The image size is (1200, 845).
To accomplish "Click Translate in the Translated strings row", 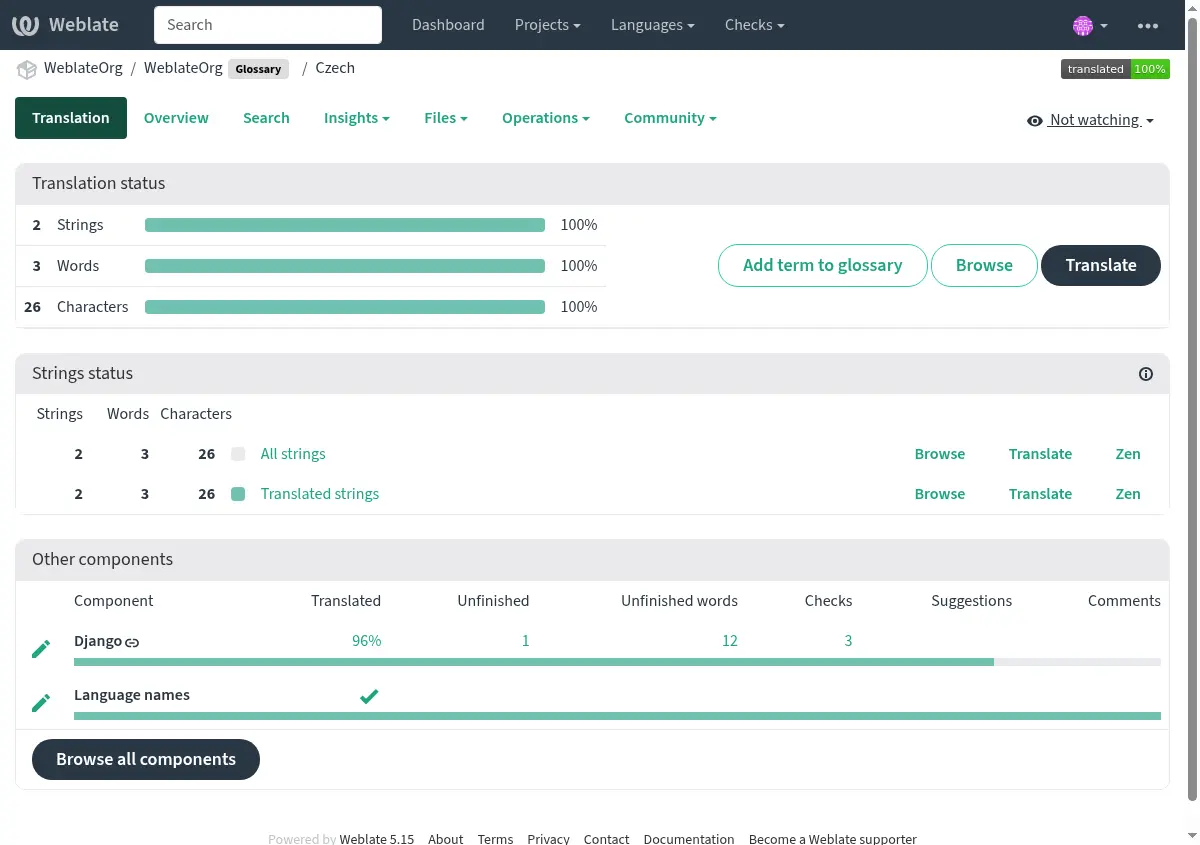I will [1040, 494].
